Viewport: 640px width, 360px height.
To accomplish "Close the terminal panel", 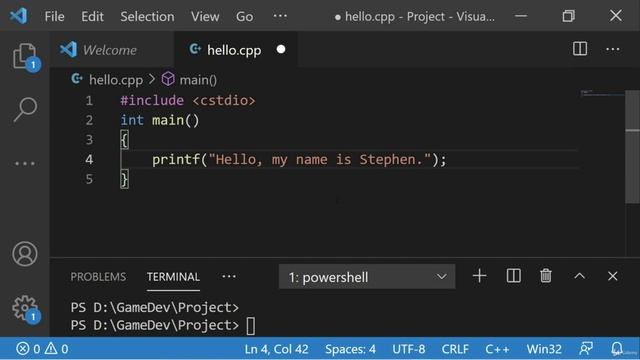I will coord(612,276).
